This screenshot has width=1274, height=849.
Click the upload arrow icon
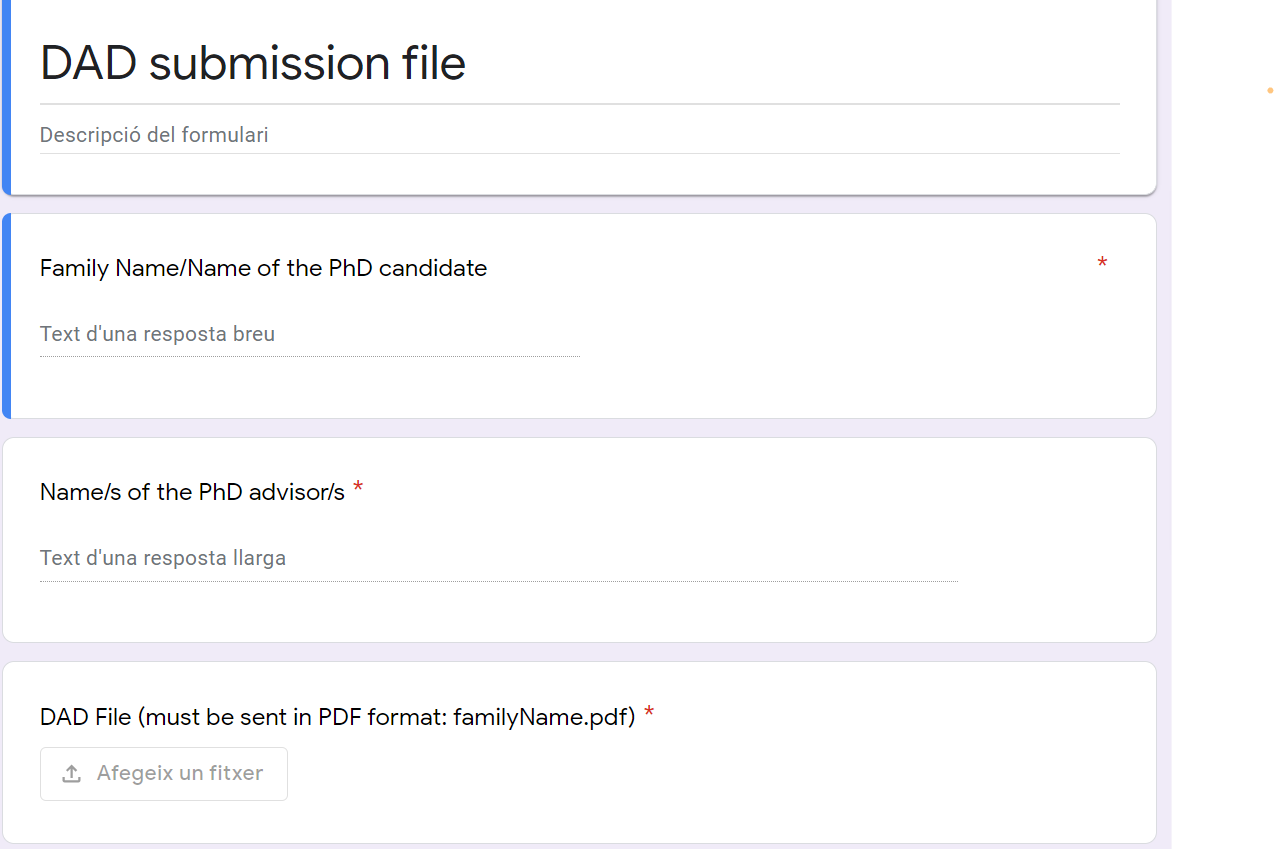(x=71, y=774)
